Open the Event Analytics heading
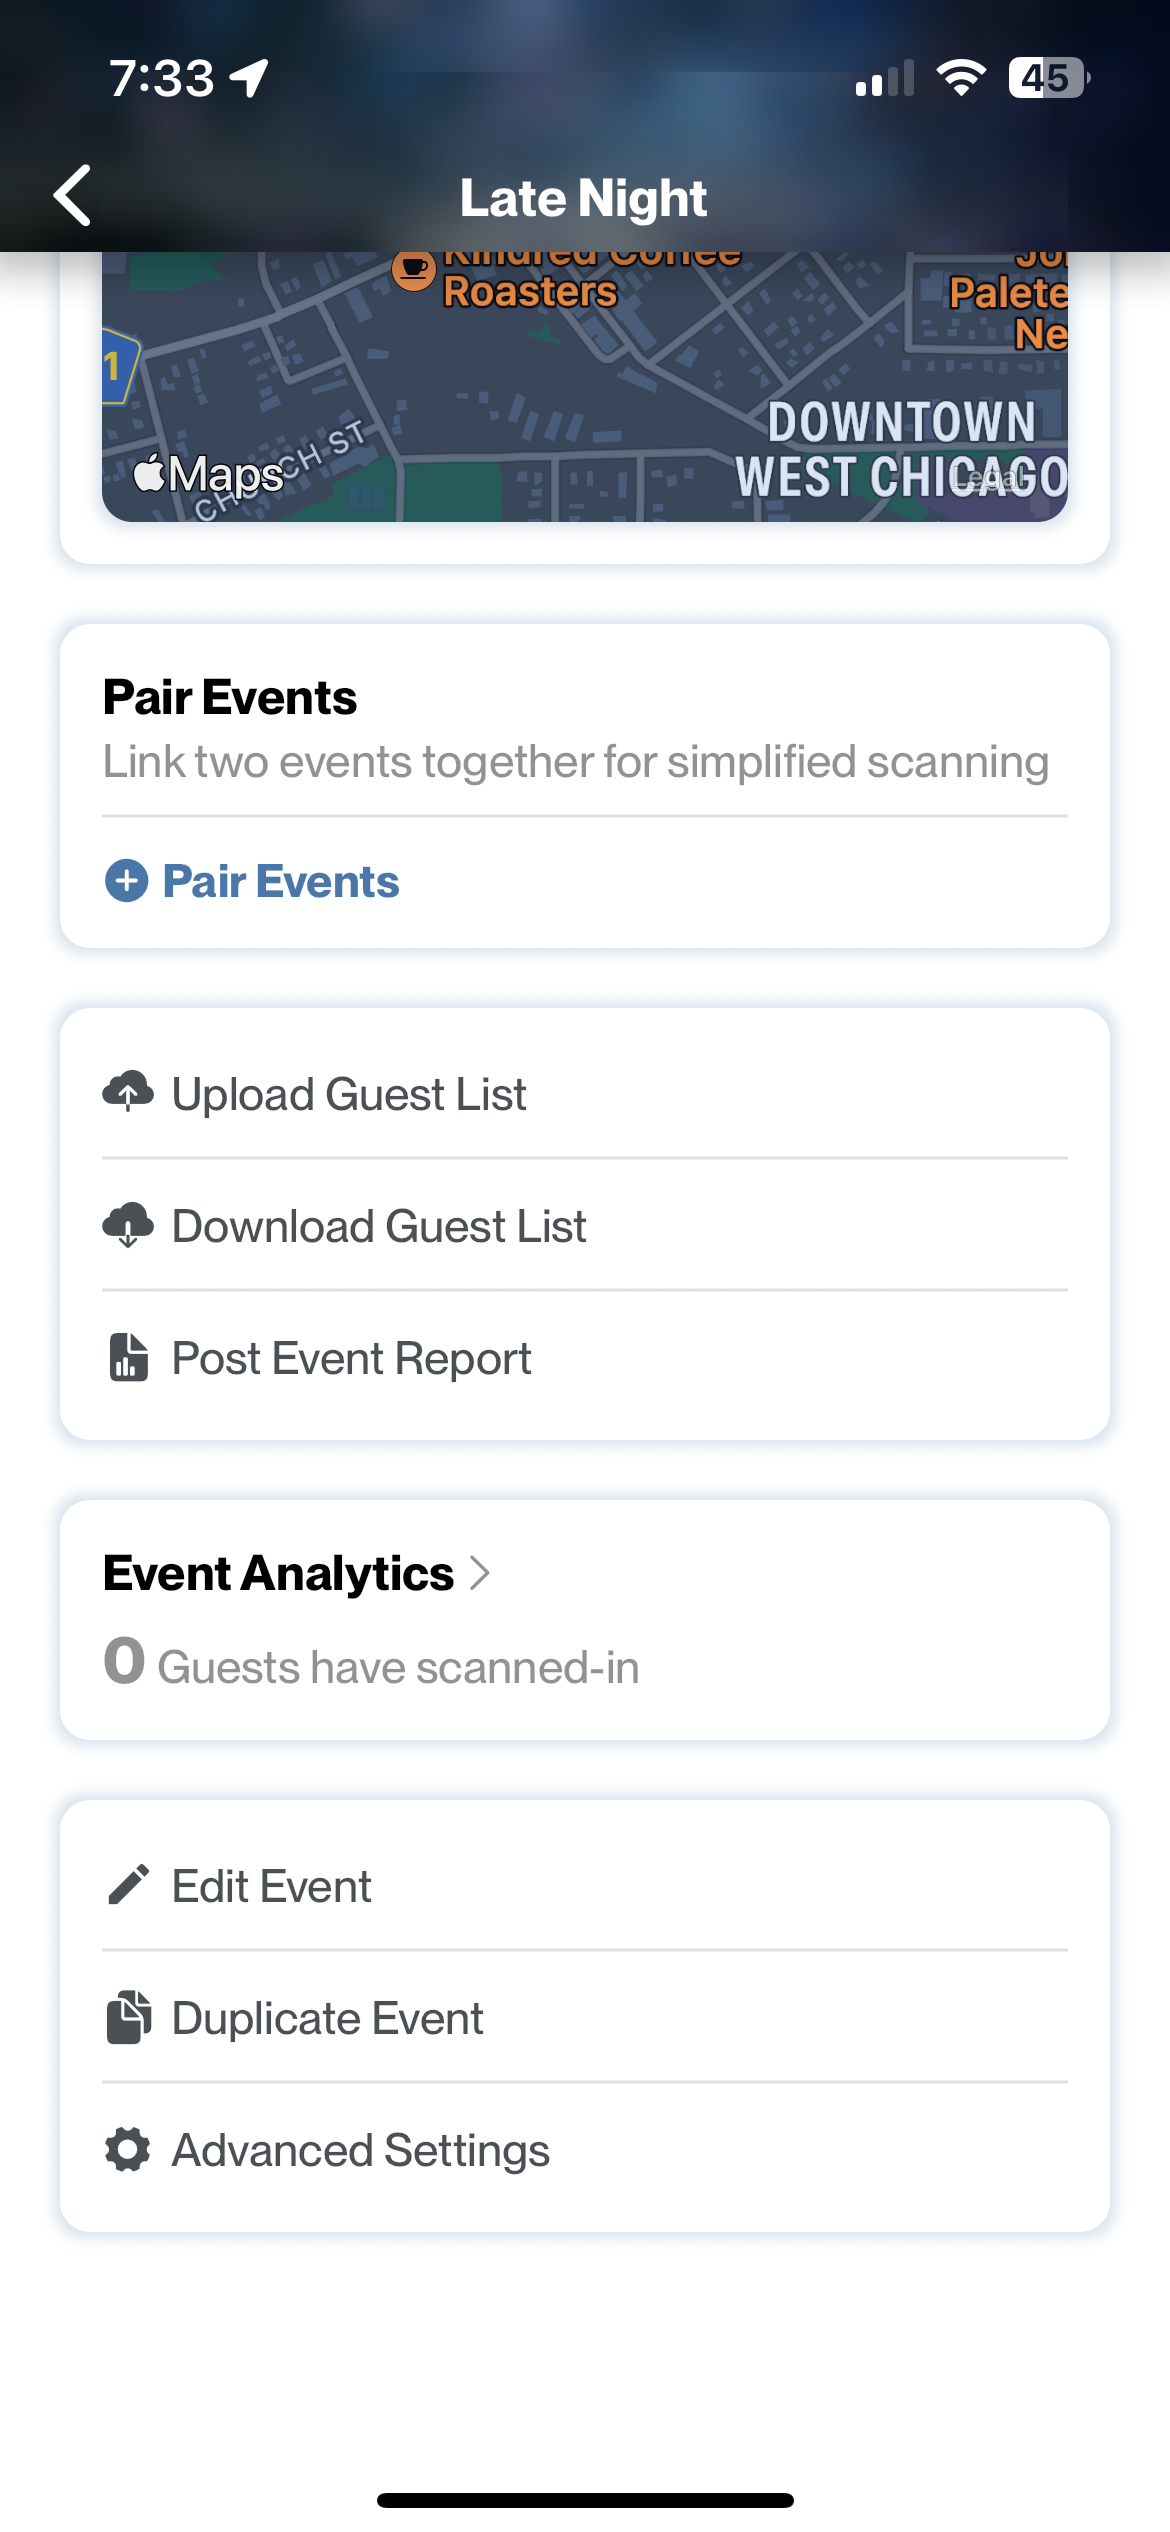This screenshot has height=2532, width=1170. (x=278, y=1573)
